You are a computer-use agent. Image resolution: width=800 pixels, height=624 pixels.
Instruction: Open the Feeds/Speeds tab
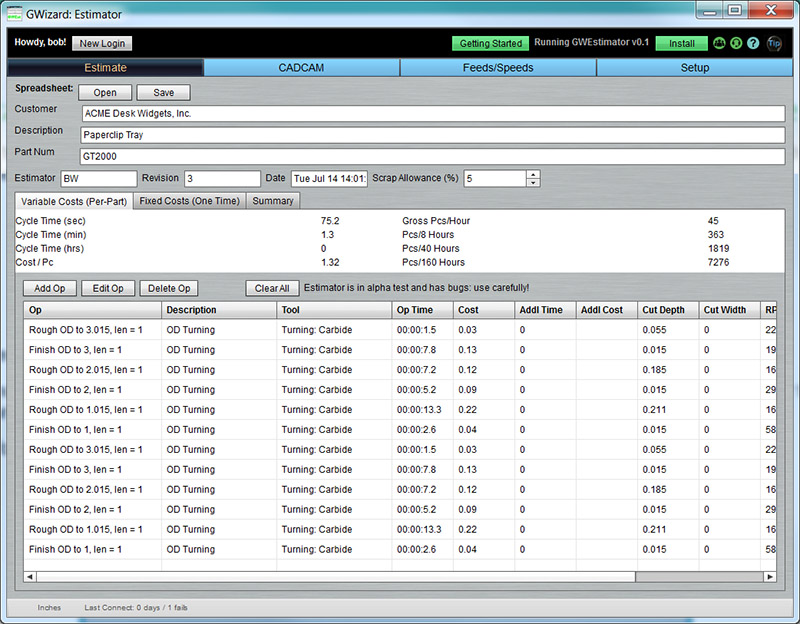point(497,68)
